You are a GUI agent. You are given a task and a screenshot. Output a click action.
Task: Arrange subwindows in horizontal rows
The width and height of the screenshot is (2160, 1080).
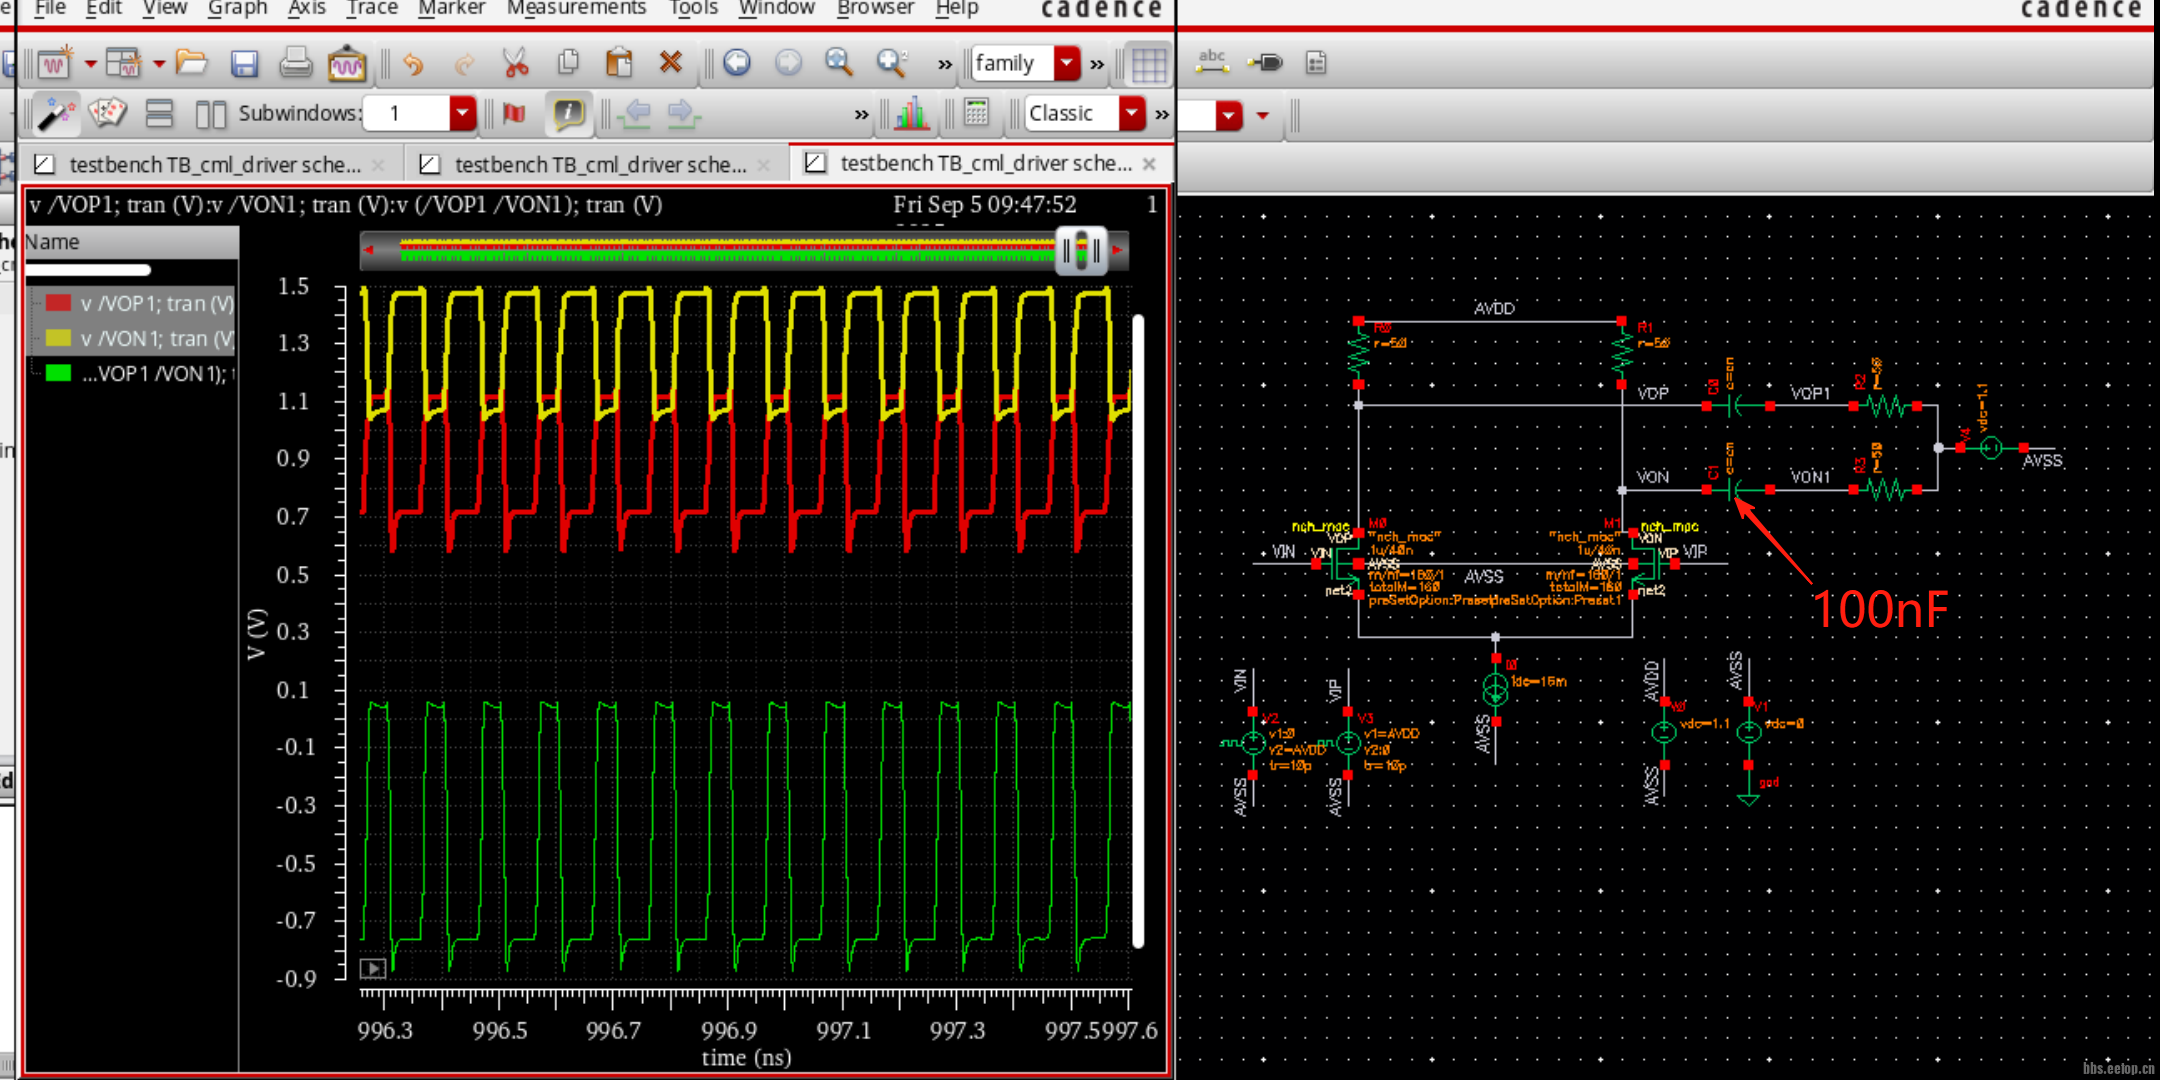(160, 113)
